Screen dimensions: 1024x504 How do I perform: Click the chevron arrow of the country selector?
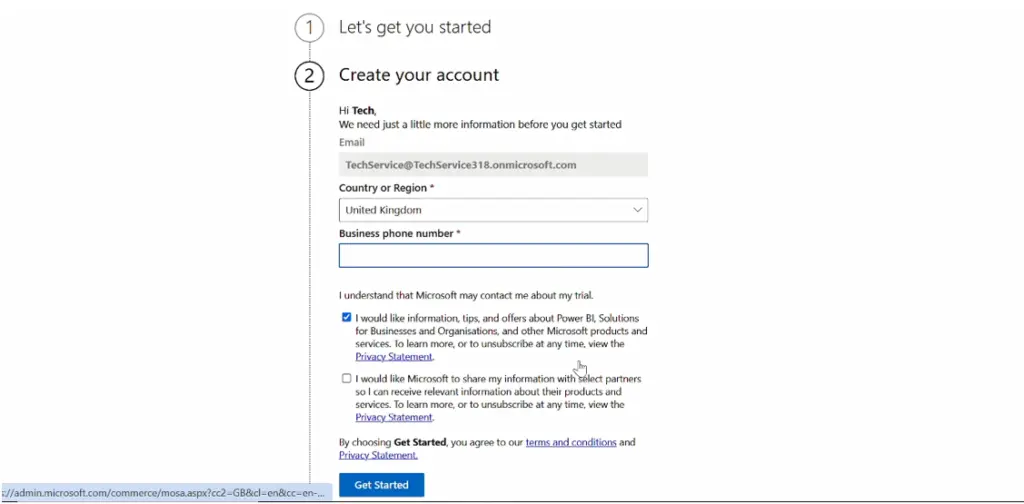click(637, 210)
